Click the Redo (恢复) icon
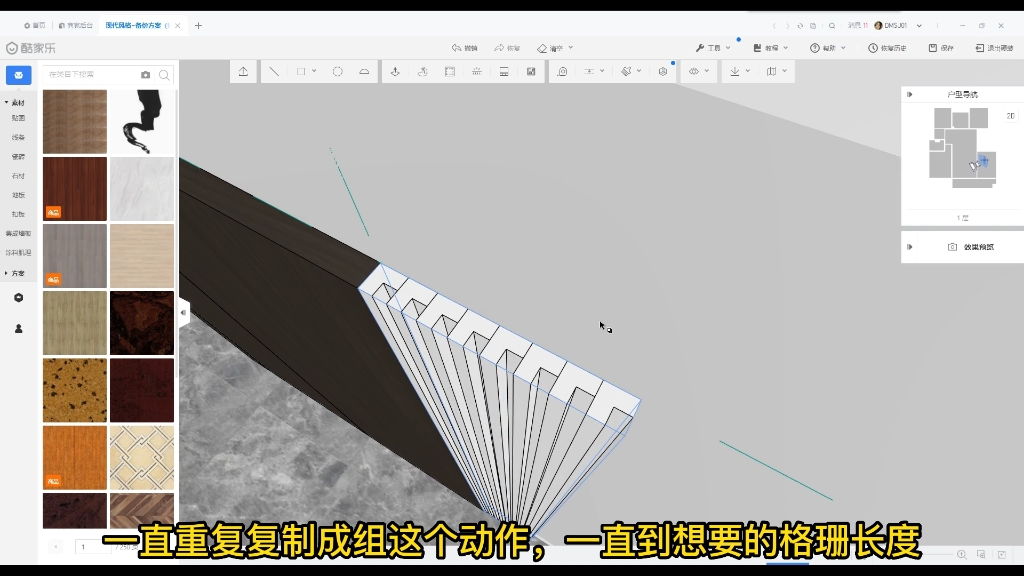 point(510,46)
